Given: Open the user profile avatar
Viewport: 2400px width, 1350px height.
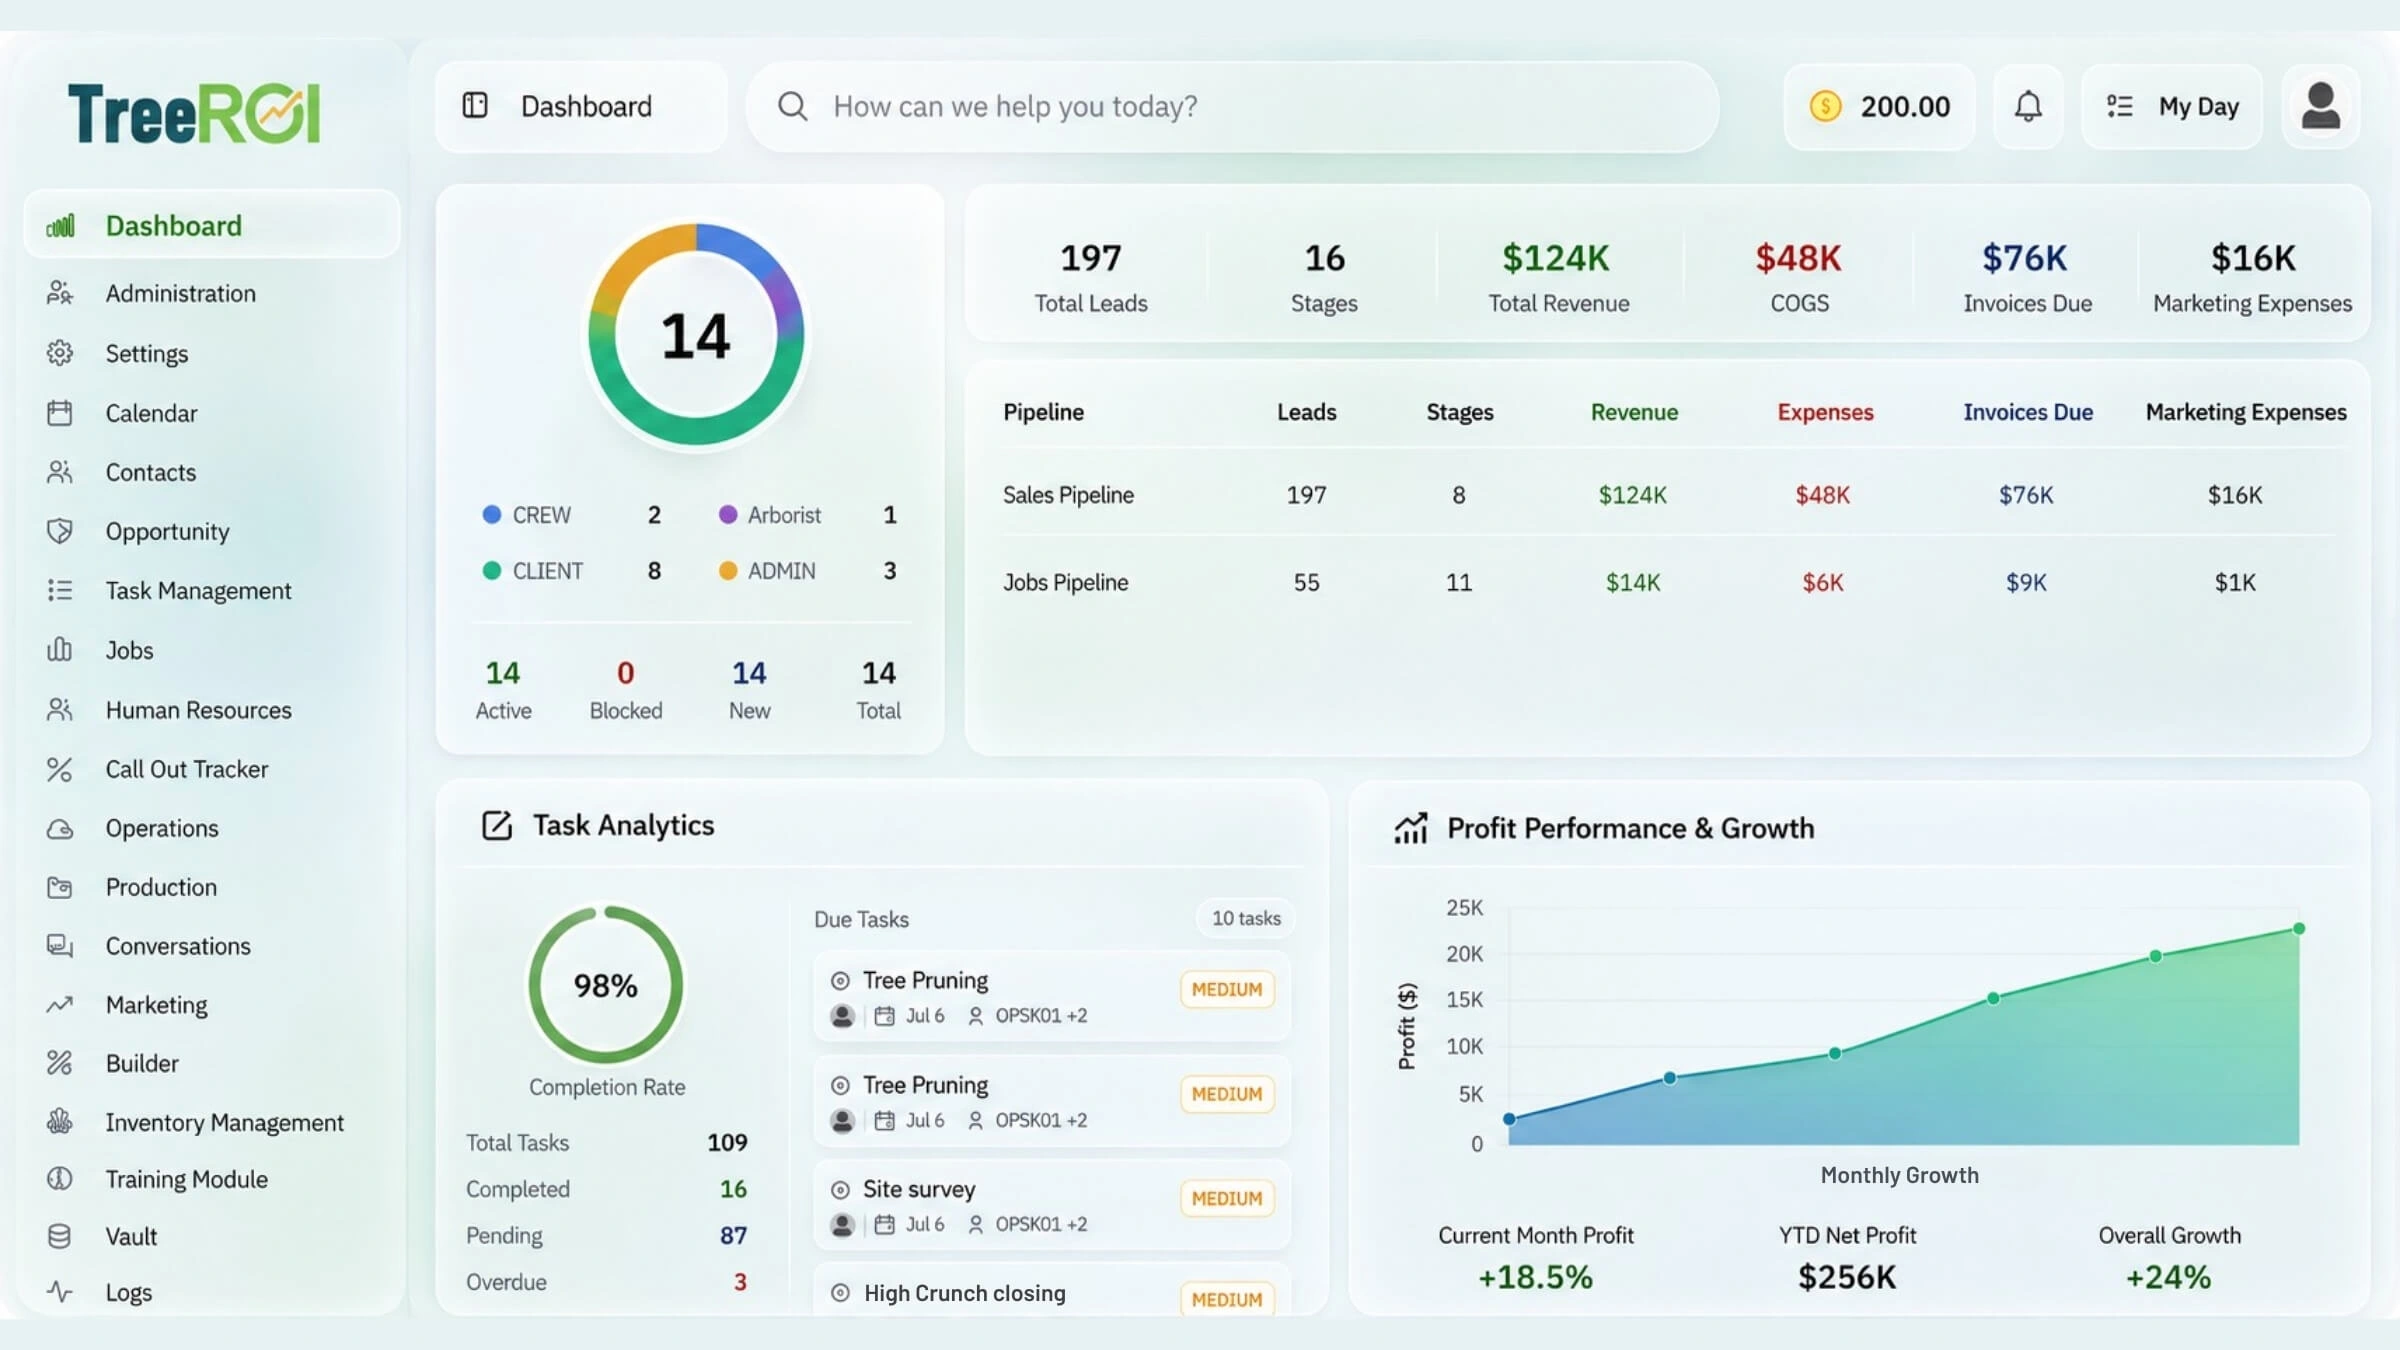Looking at the screenshot, I should tap(2320, 106).
